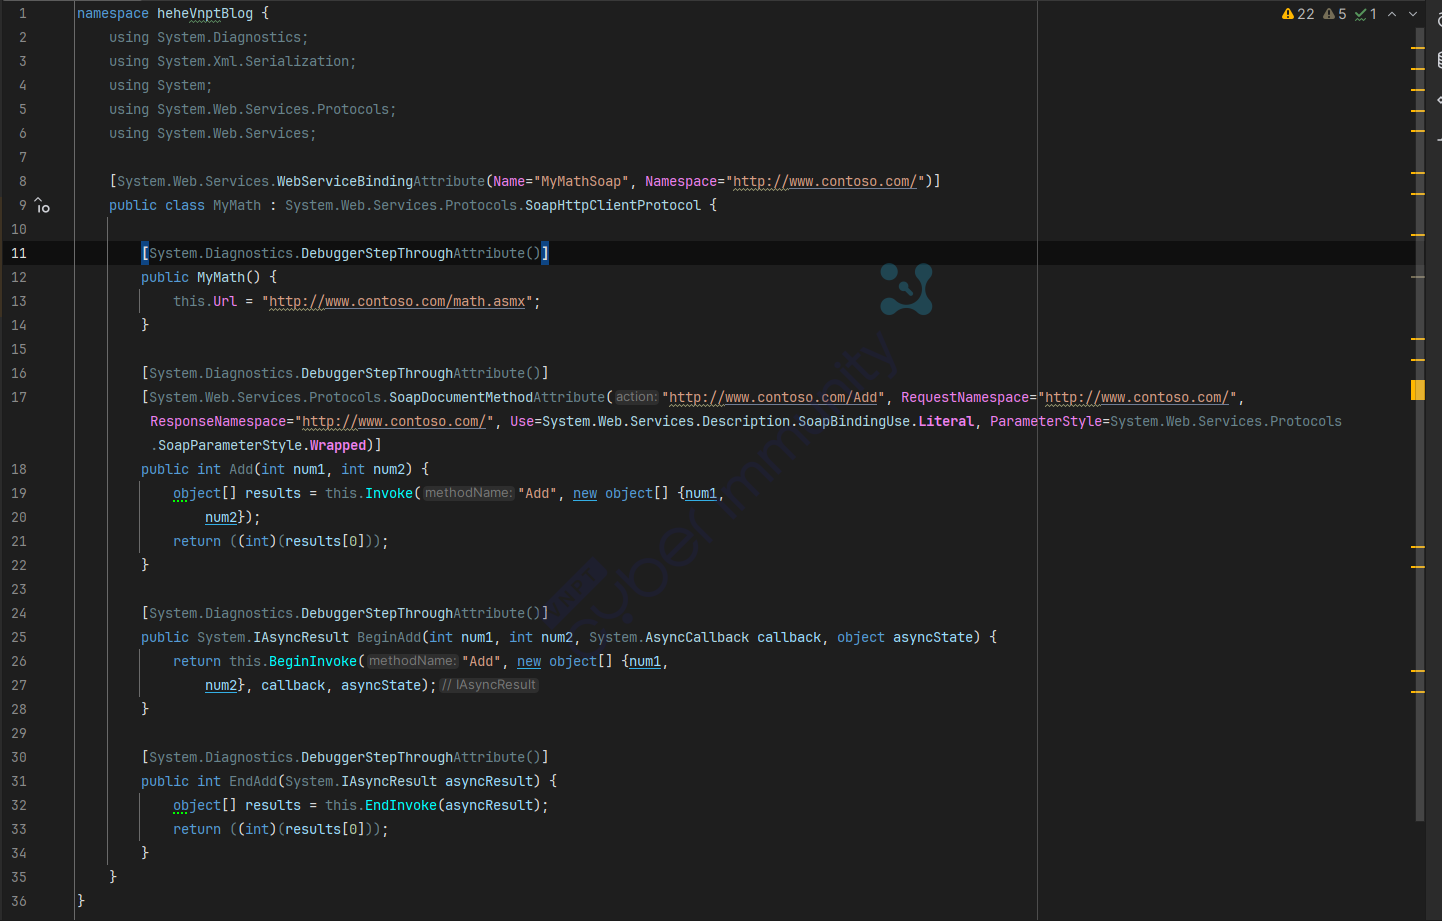Click the Namespace URL in WebServiceBindingAttribute on line 8
Image resolution: width=1442 pixels, height=921 pixels.
click(825, 182)
